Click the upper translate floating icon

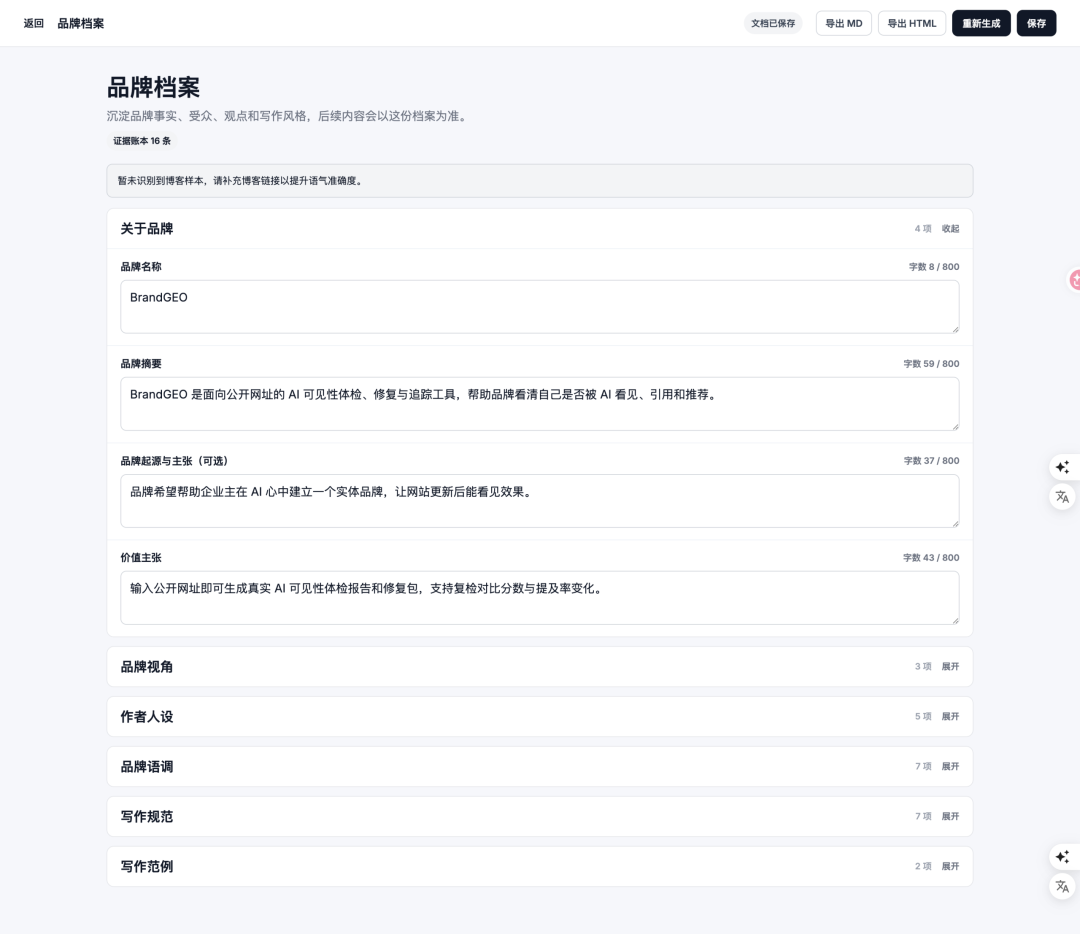click(x=1062, y=497)
